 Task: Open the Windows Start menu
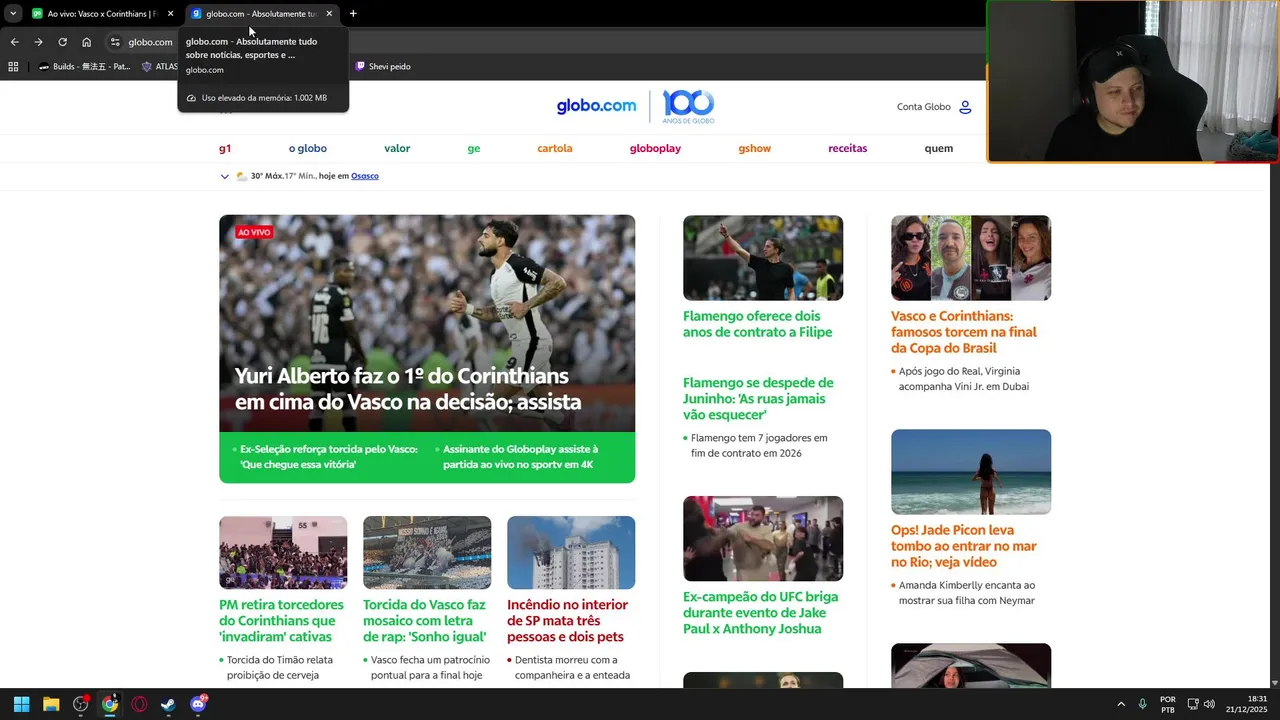21,704
